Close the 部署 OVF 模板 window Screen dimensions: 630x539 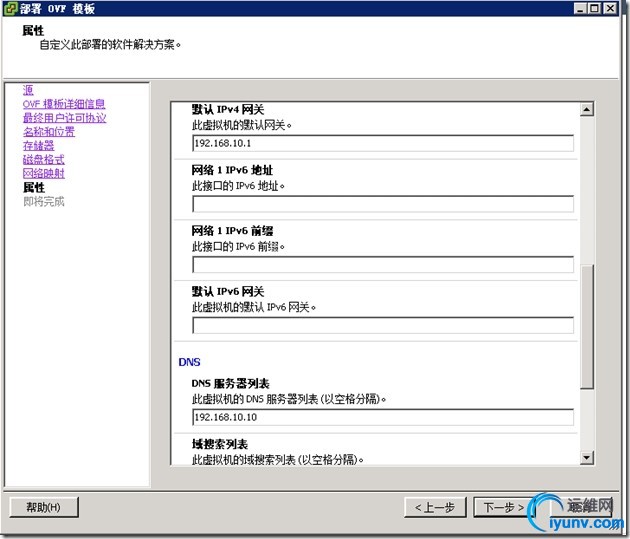[610, 8]
